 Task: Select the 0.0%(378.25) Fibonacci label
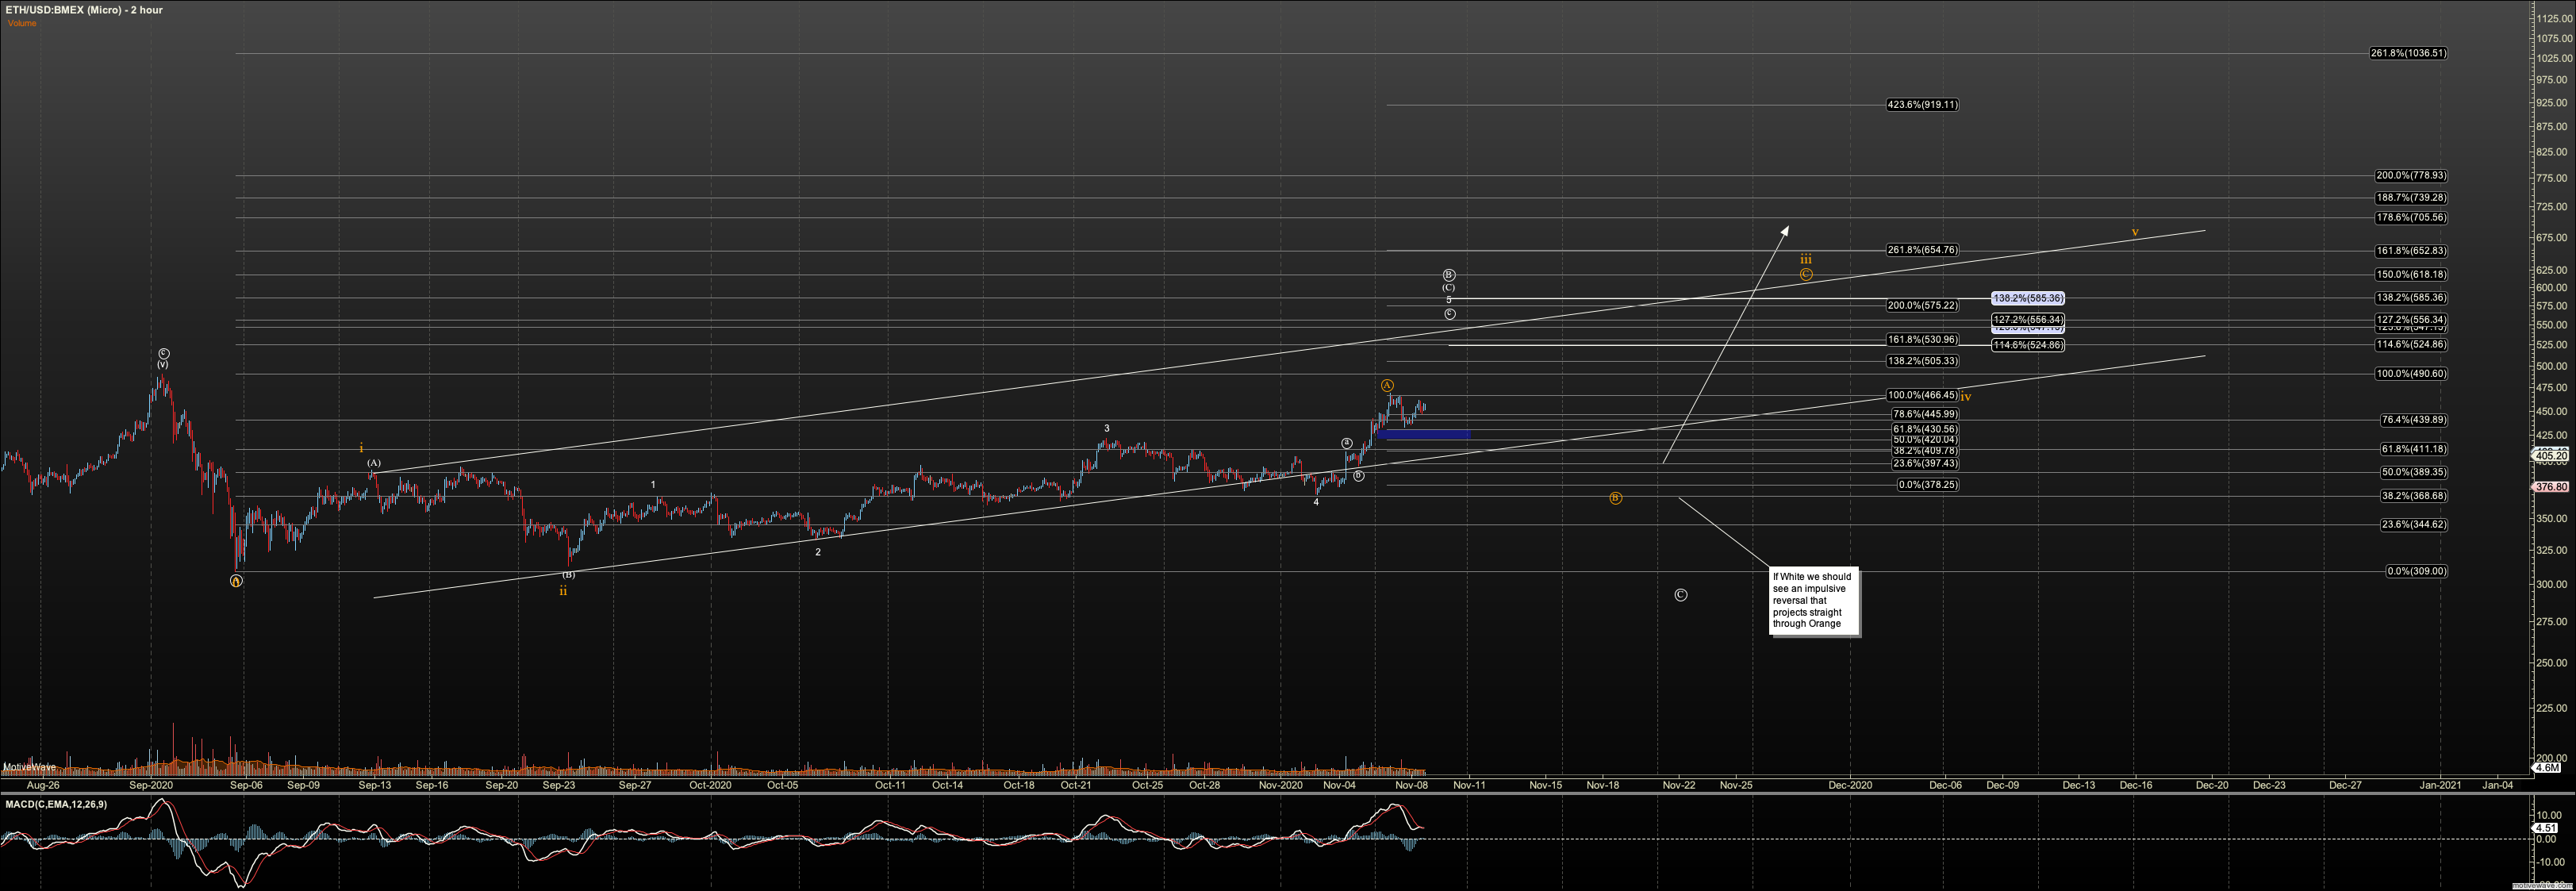coord(1928,485)
